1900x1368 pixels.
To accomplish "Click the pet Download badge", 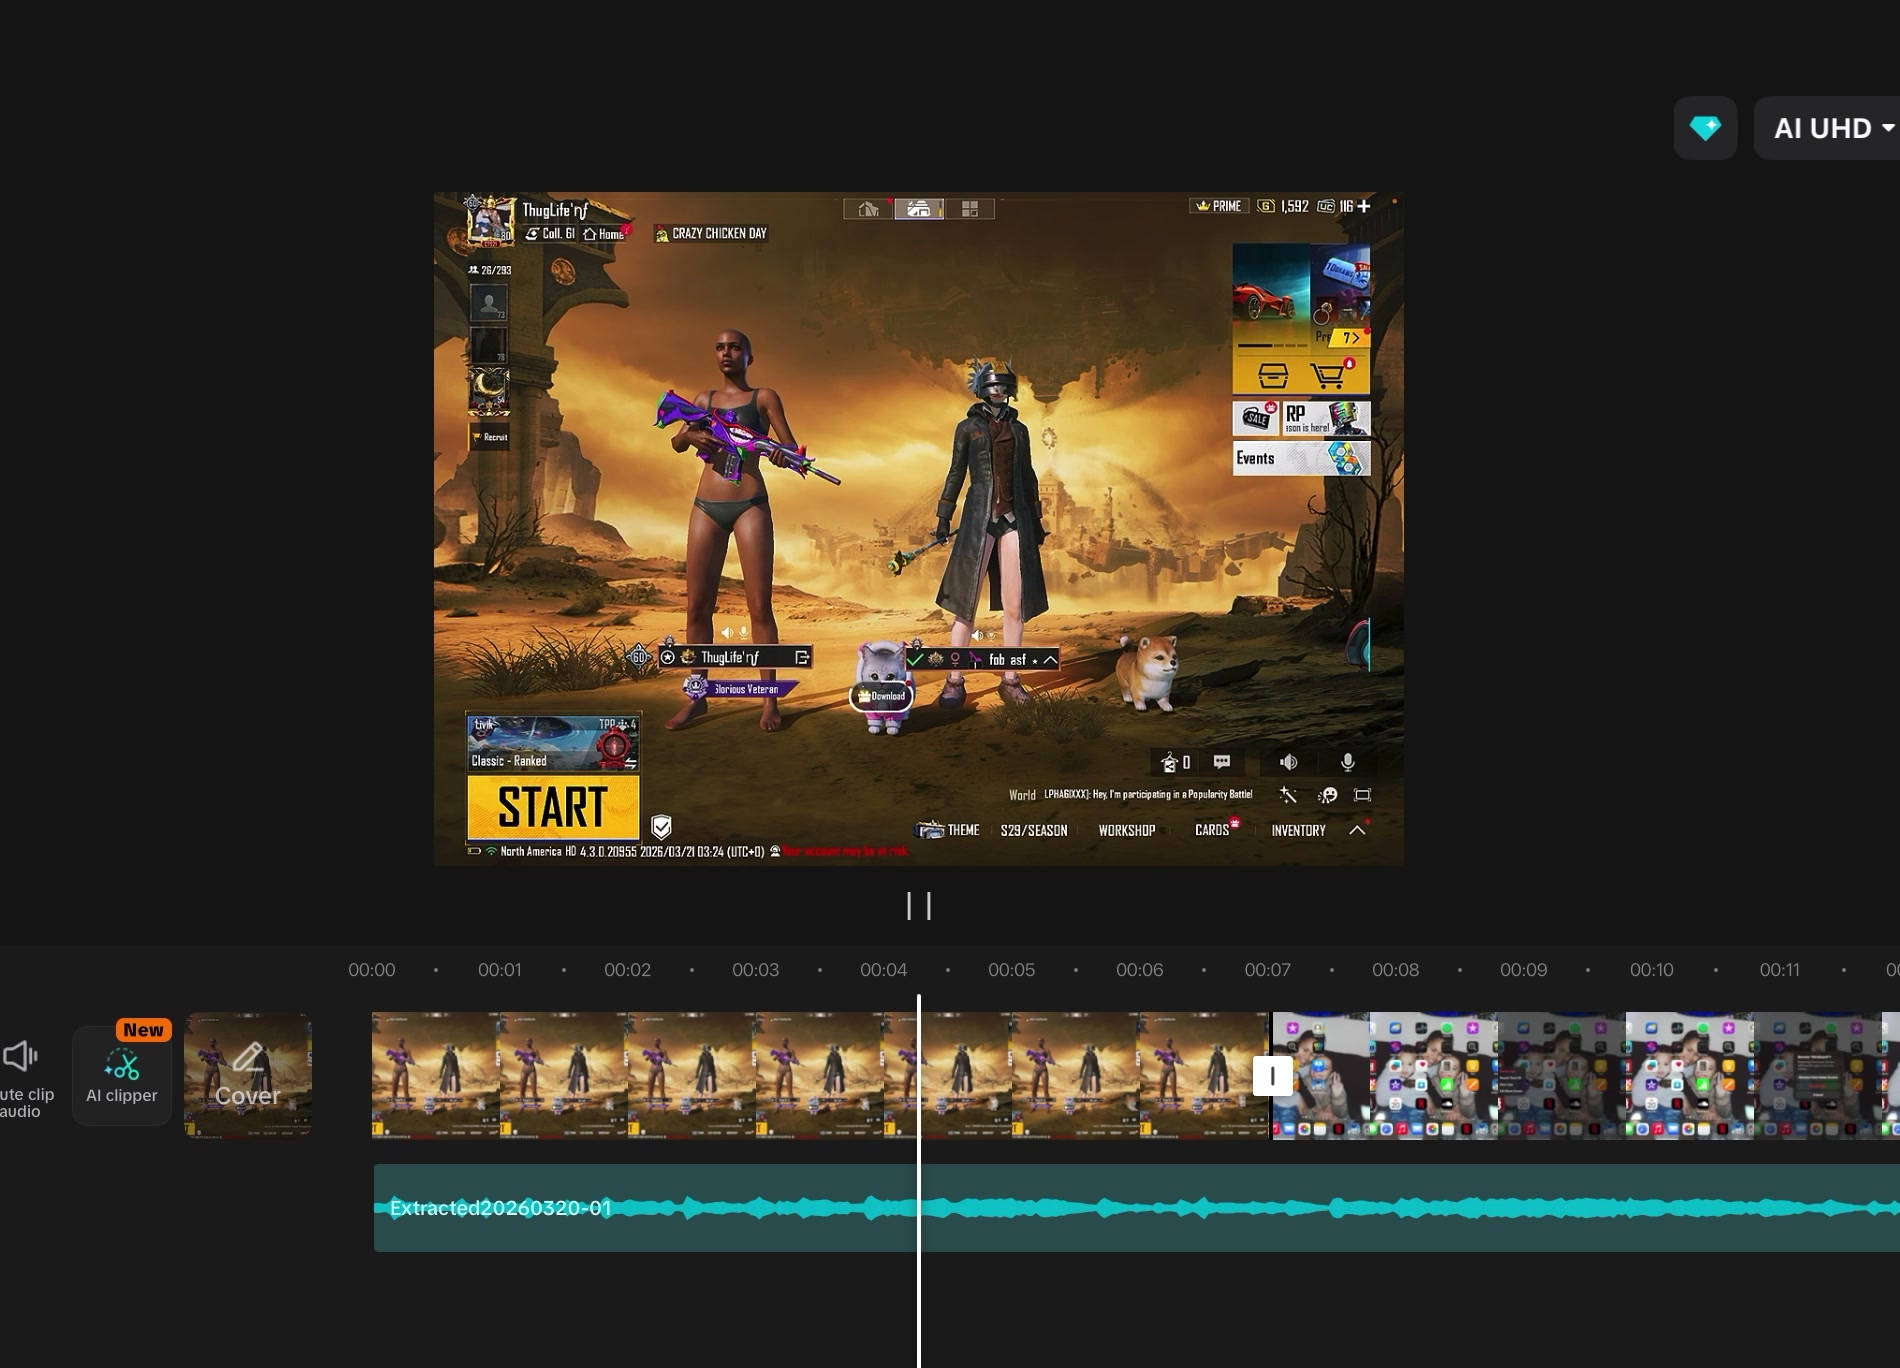I will pos(882,696).
